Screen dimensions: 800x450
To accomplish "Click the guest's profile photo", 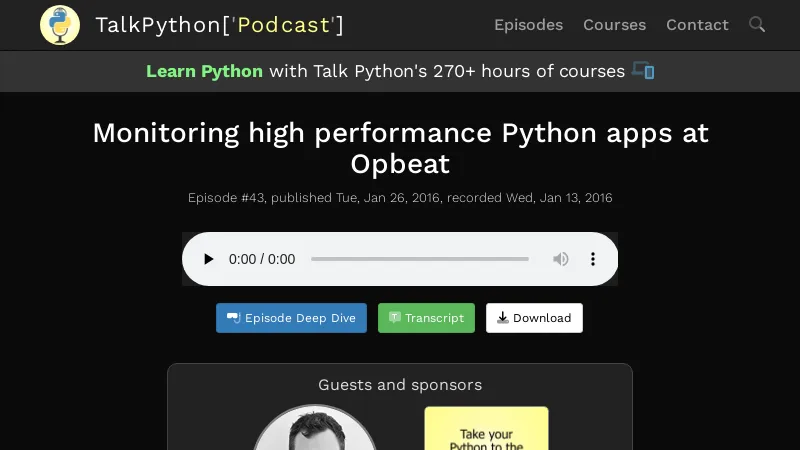I will (x=315, y=430).
